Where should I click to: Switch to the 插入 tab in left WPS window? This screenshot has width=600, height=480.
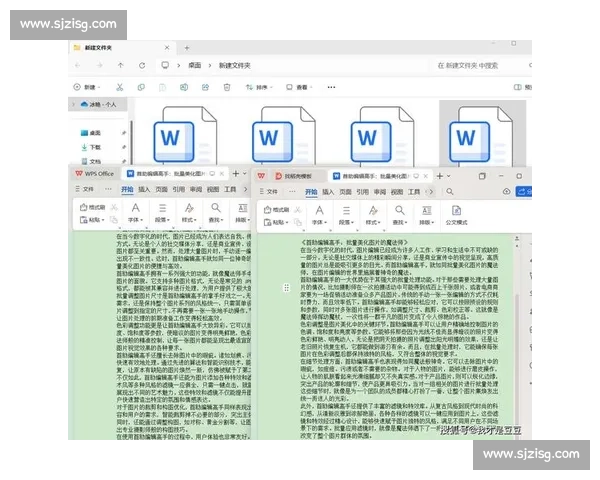click(x=144, y=189)
